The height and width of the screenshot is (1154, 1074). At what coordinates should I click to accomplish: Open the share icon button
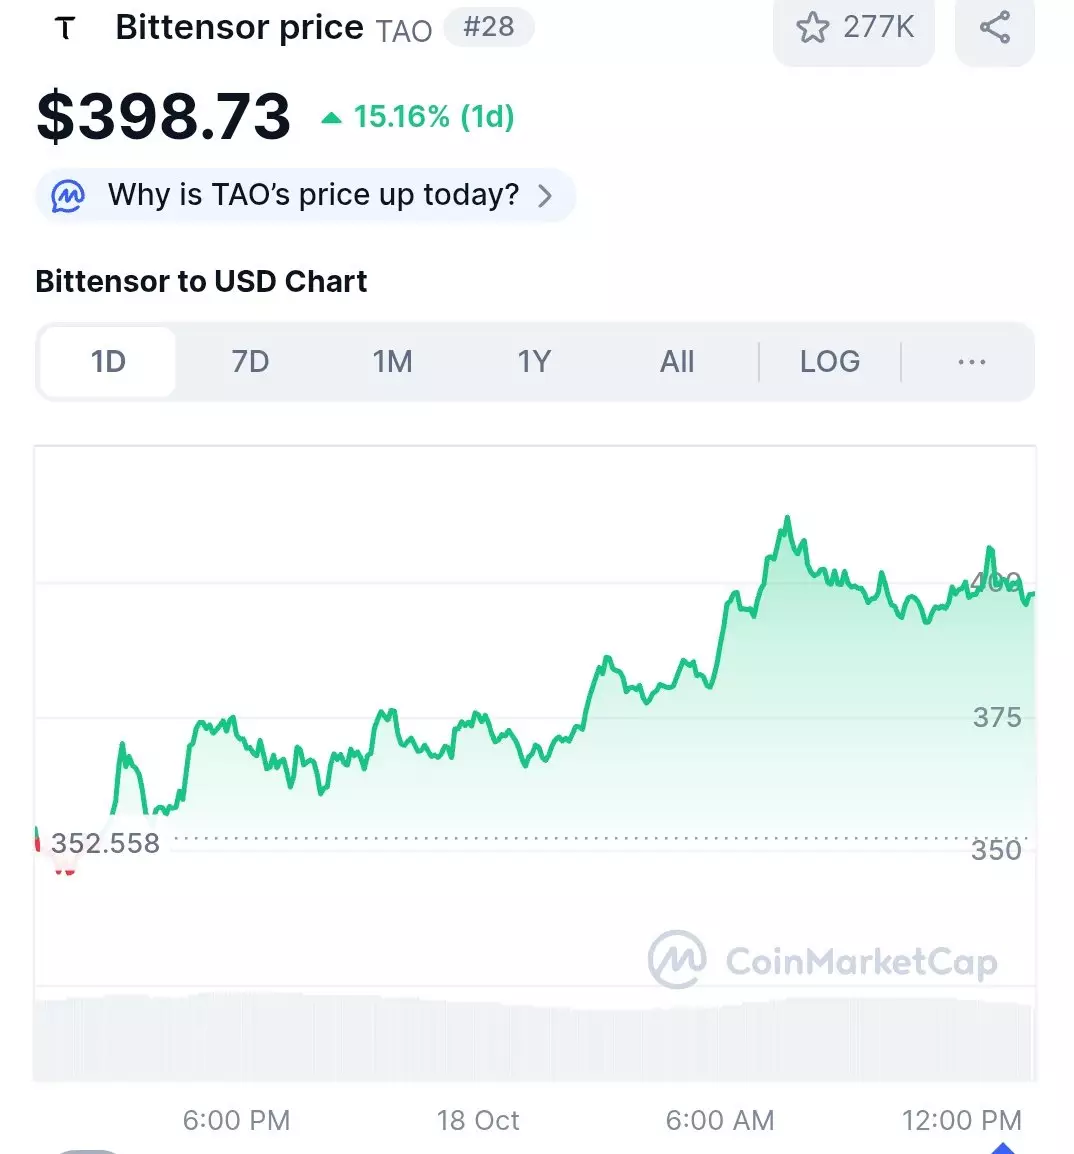pos(994,27)
